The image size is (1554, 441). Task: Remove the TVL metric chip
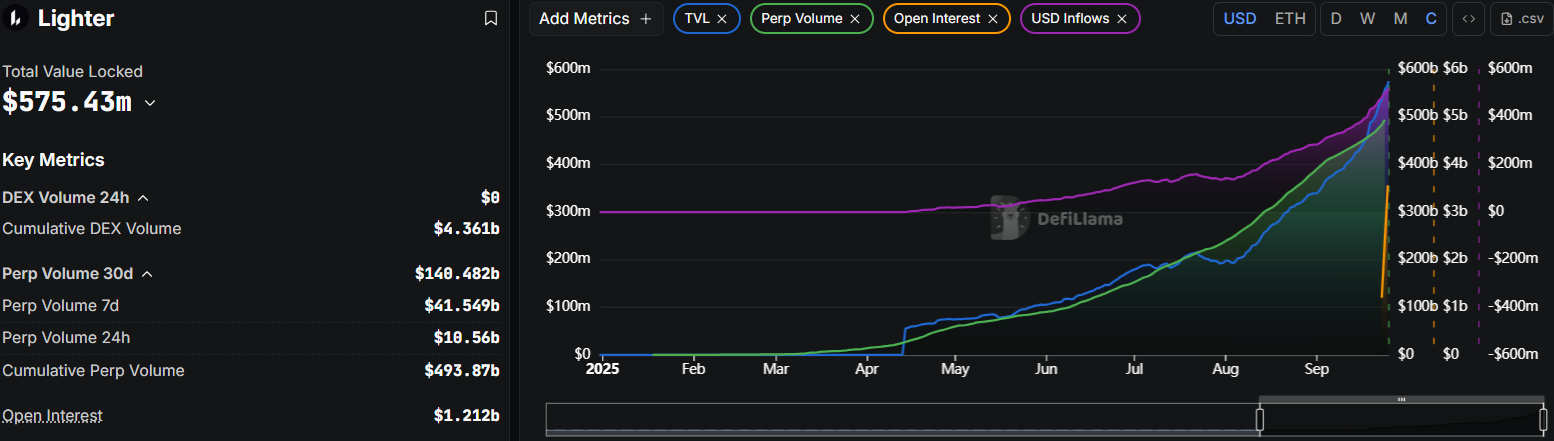(722, 19)
